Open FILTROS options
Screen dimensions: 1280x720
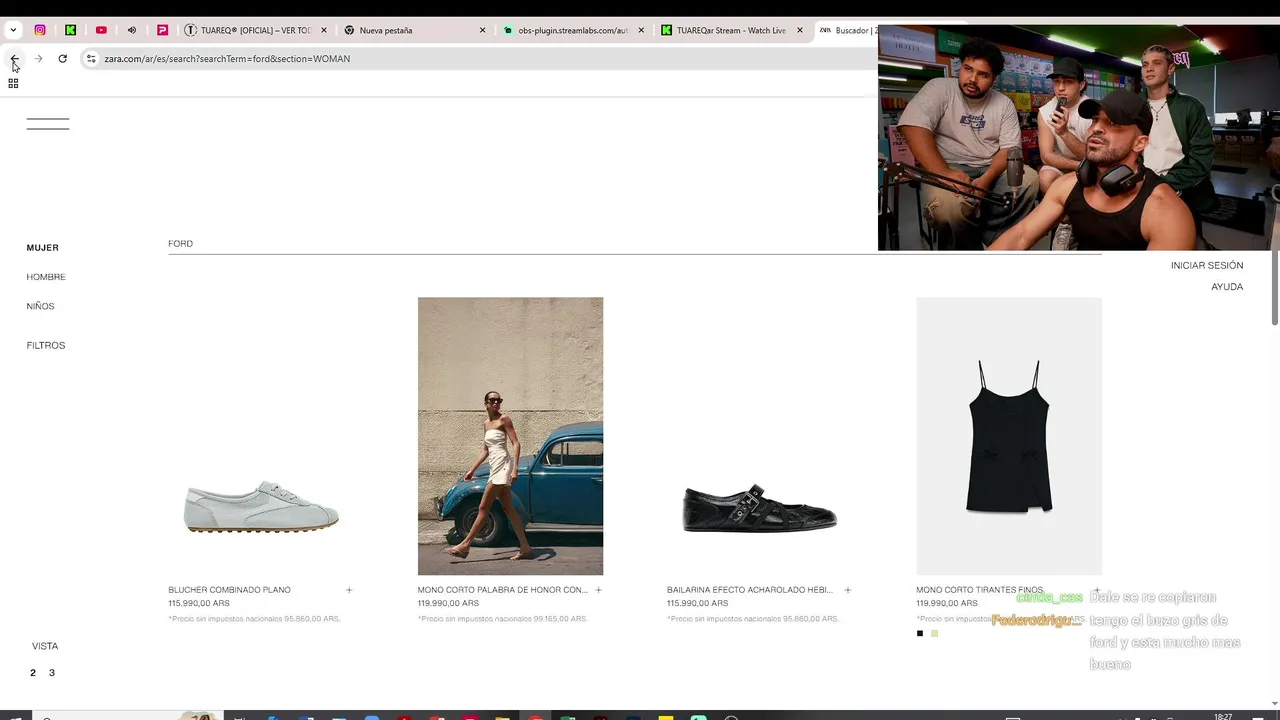pos(46,345)
